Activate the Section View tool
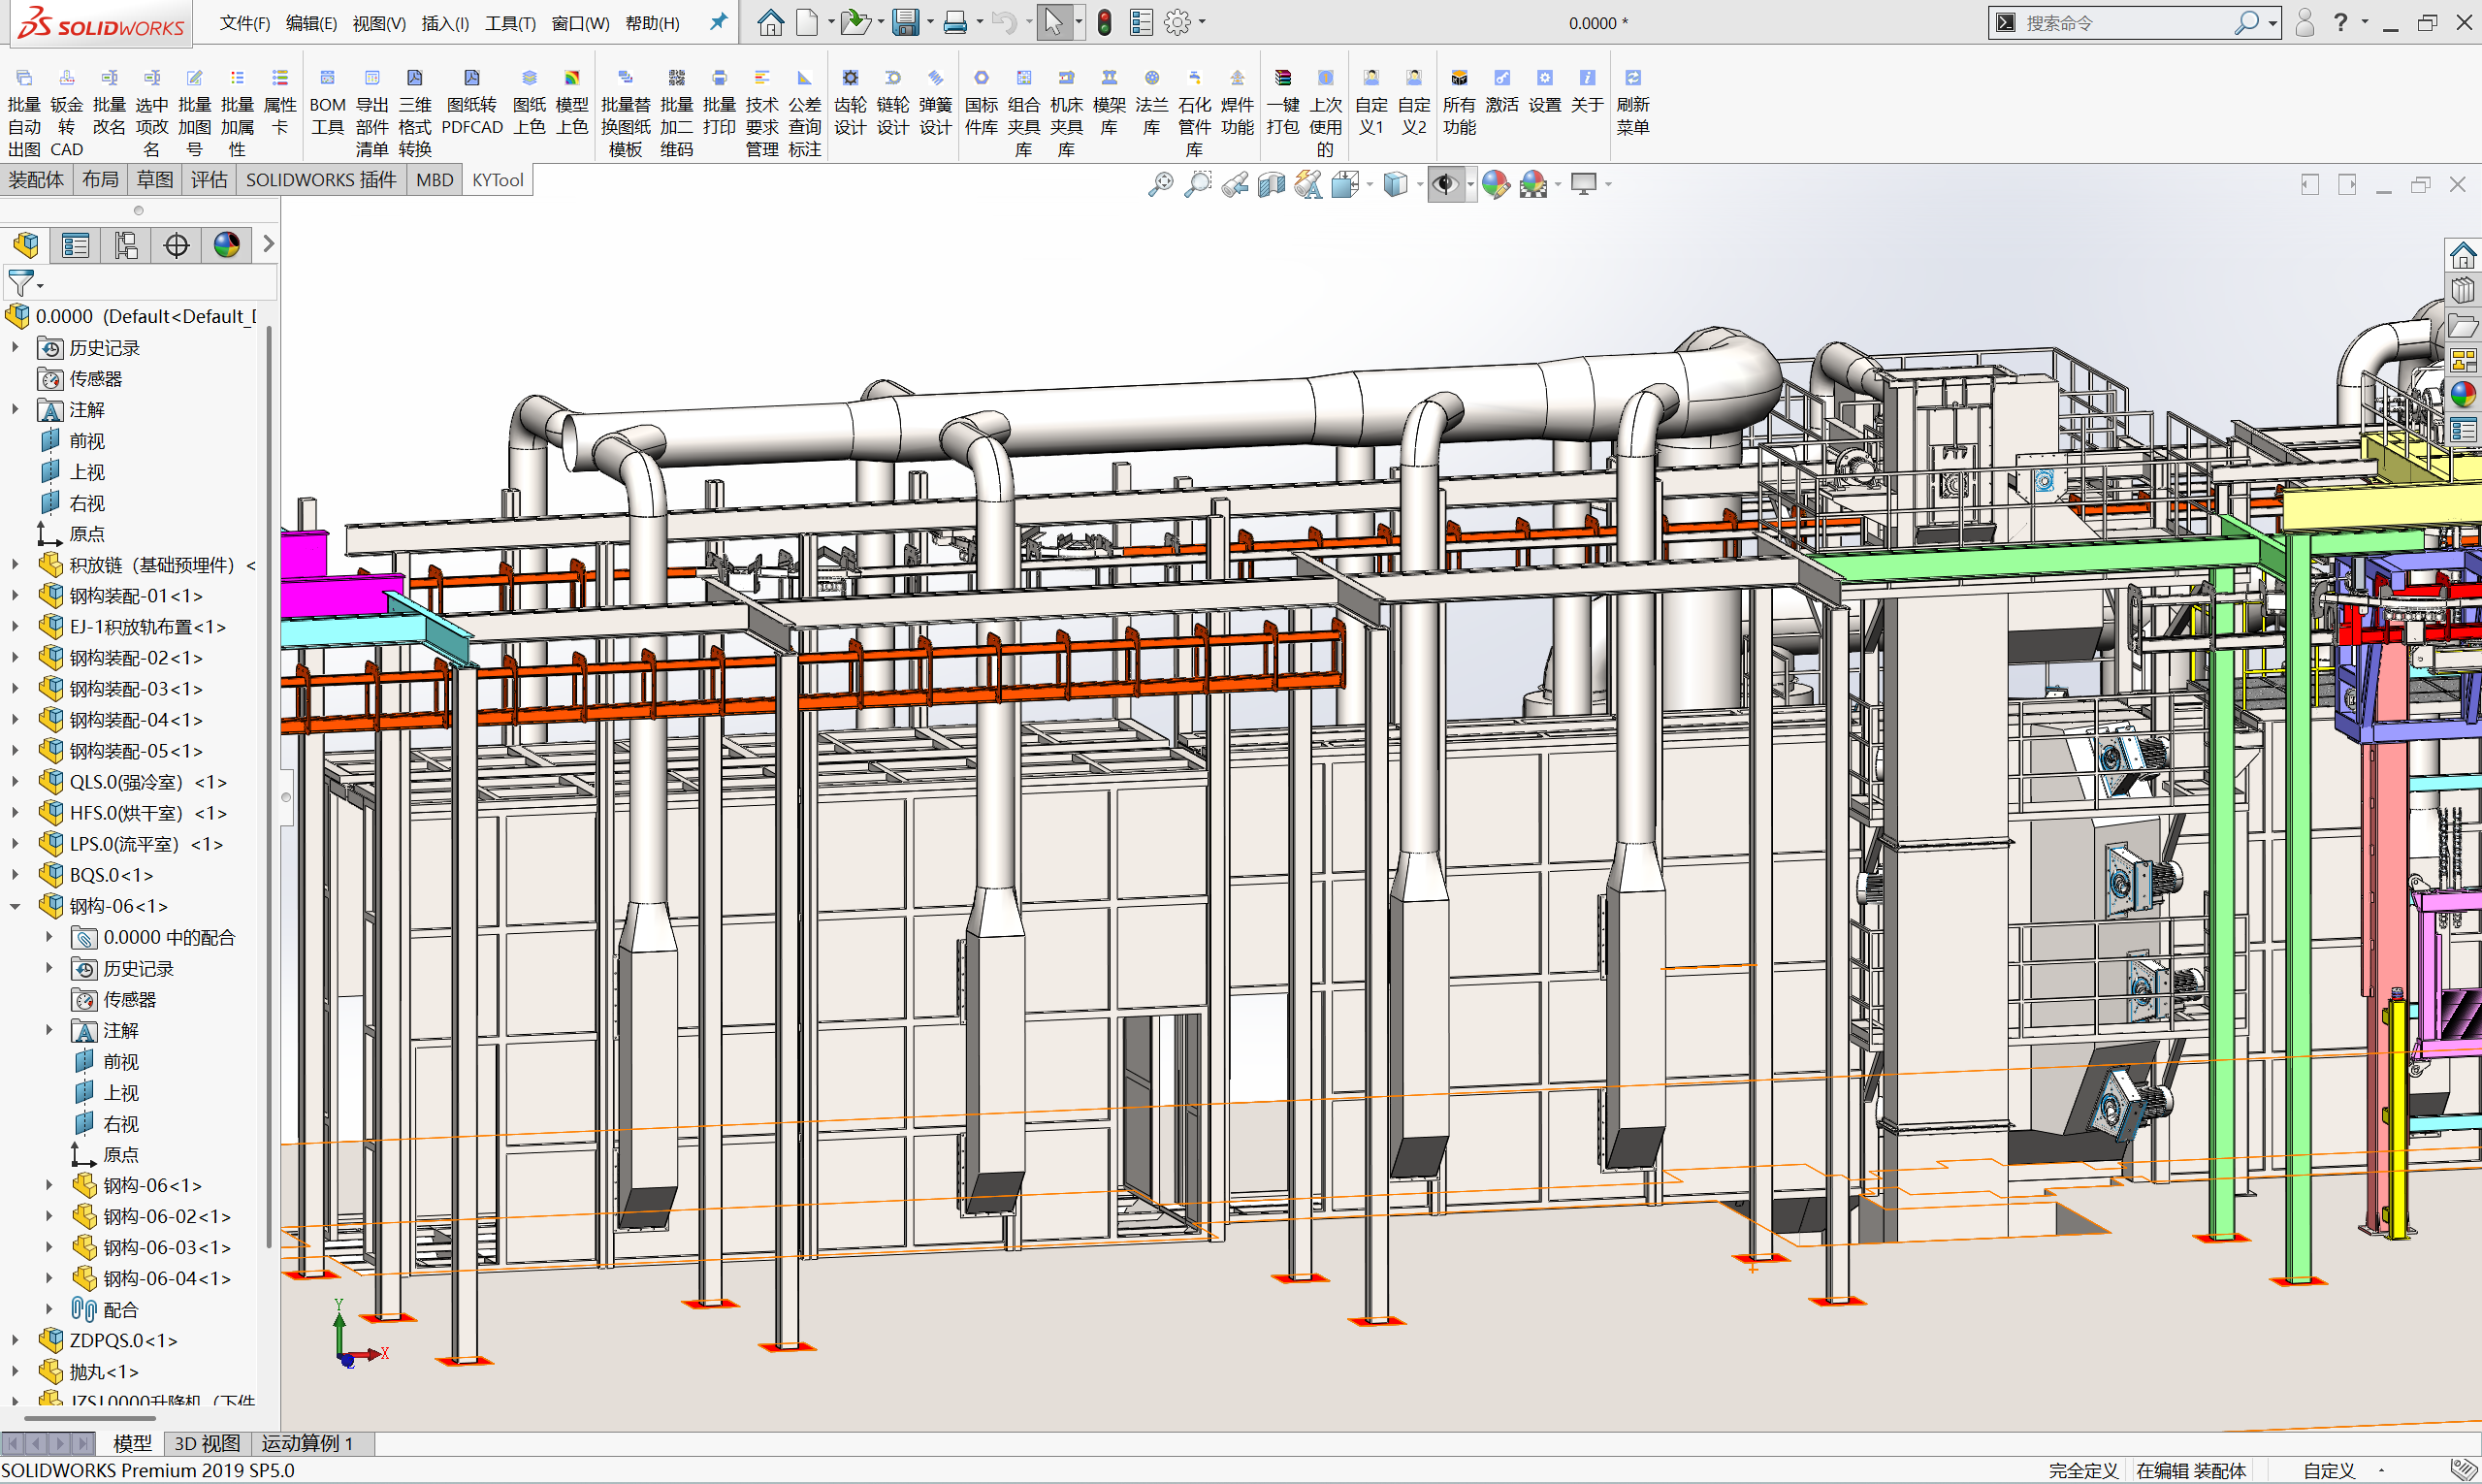 (x=1271, y=184)
